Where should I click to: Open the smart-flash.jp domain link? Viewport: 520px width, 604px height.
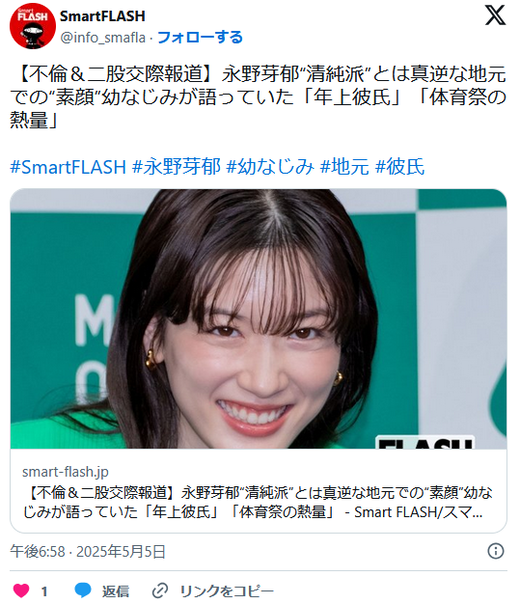65,472
